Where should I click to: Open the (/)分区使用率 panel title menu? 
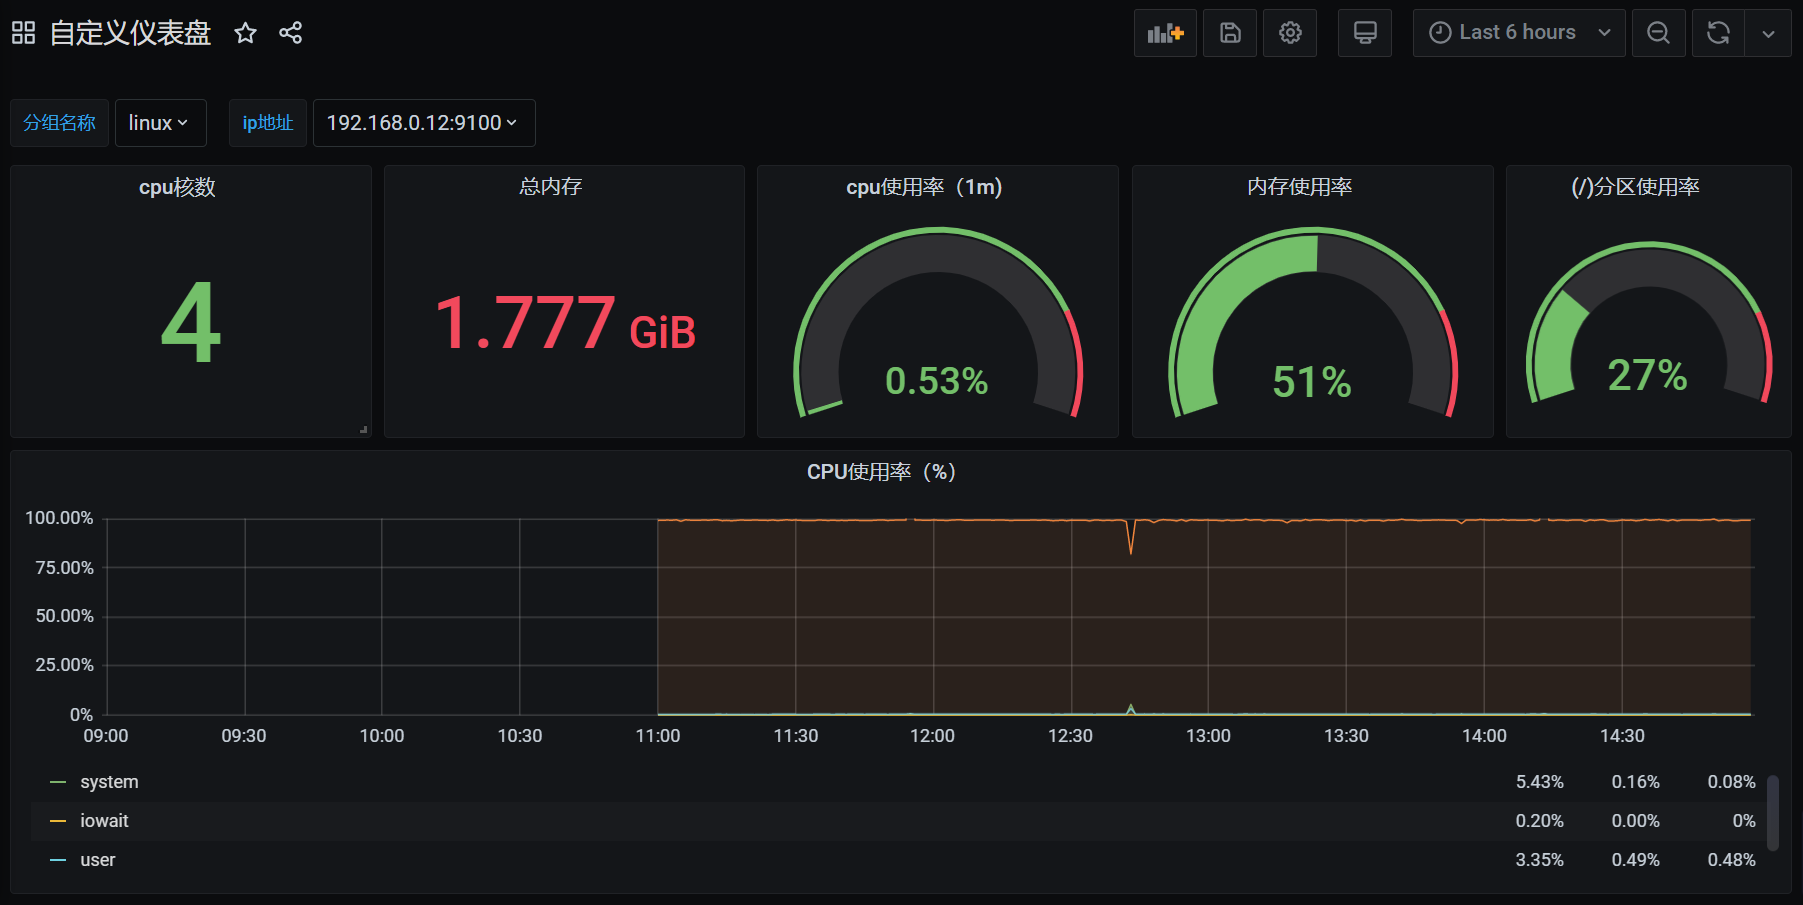1635,187
